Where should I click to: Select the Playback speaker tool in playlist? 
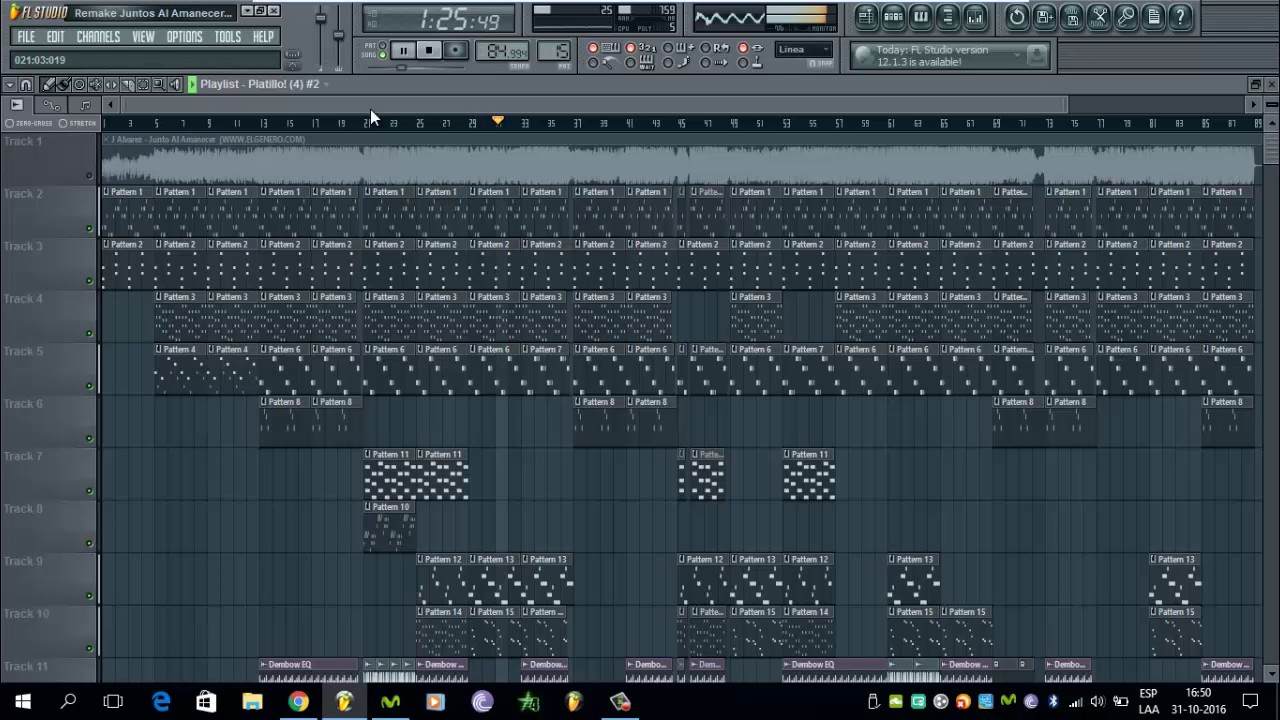(x=175, y=85)
